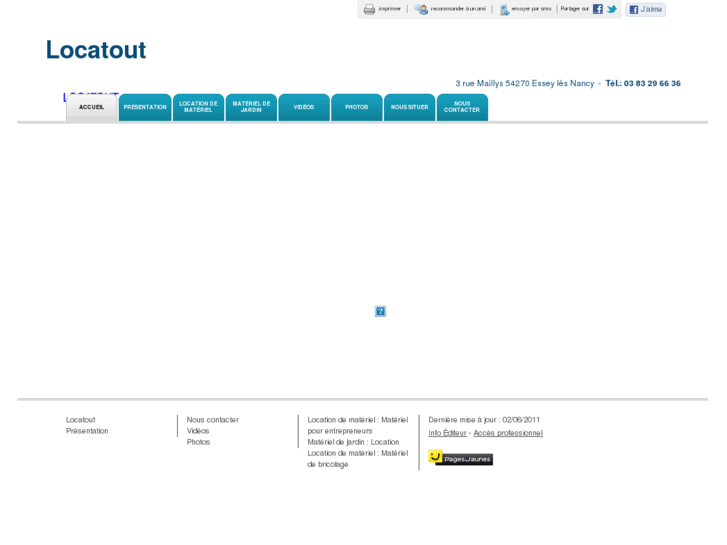Click 'recommander à un ami' link
The height and width of the screenshot is (545, 727).
(x=458, y=9)
